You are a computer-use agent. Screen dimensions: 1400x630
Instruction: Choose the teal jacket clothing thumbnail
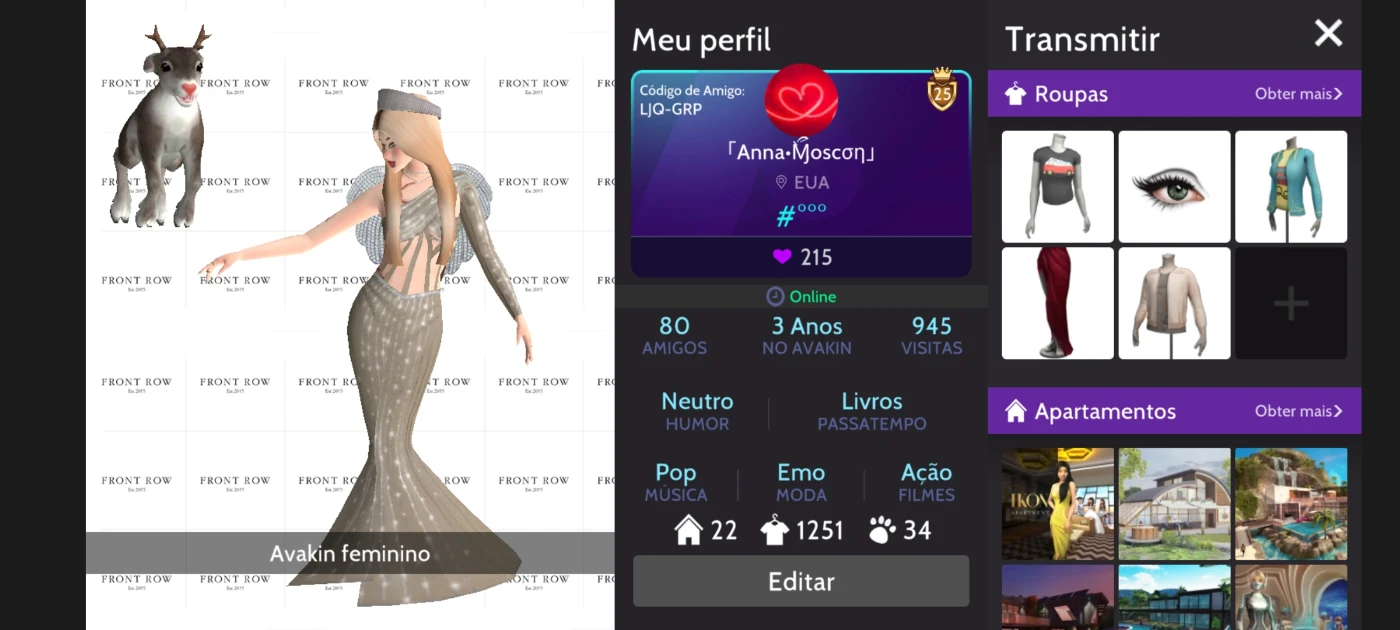click(1291, 187)
